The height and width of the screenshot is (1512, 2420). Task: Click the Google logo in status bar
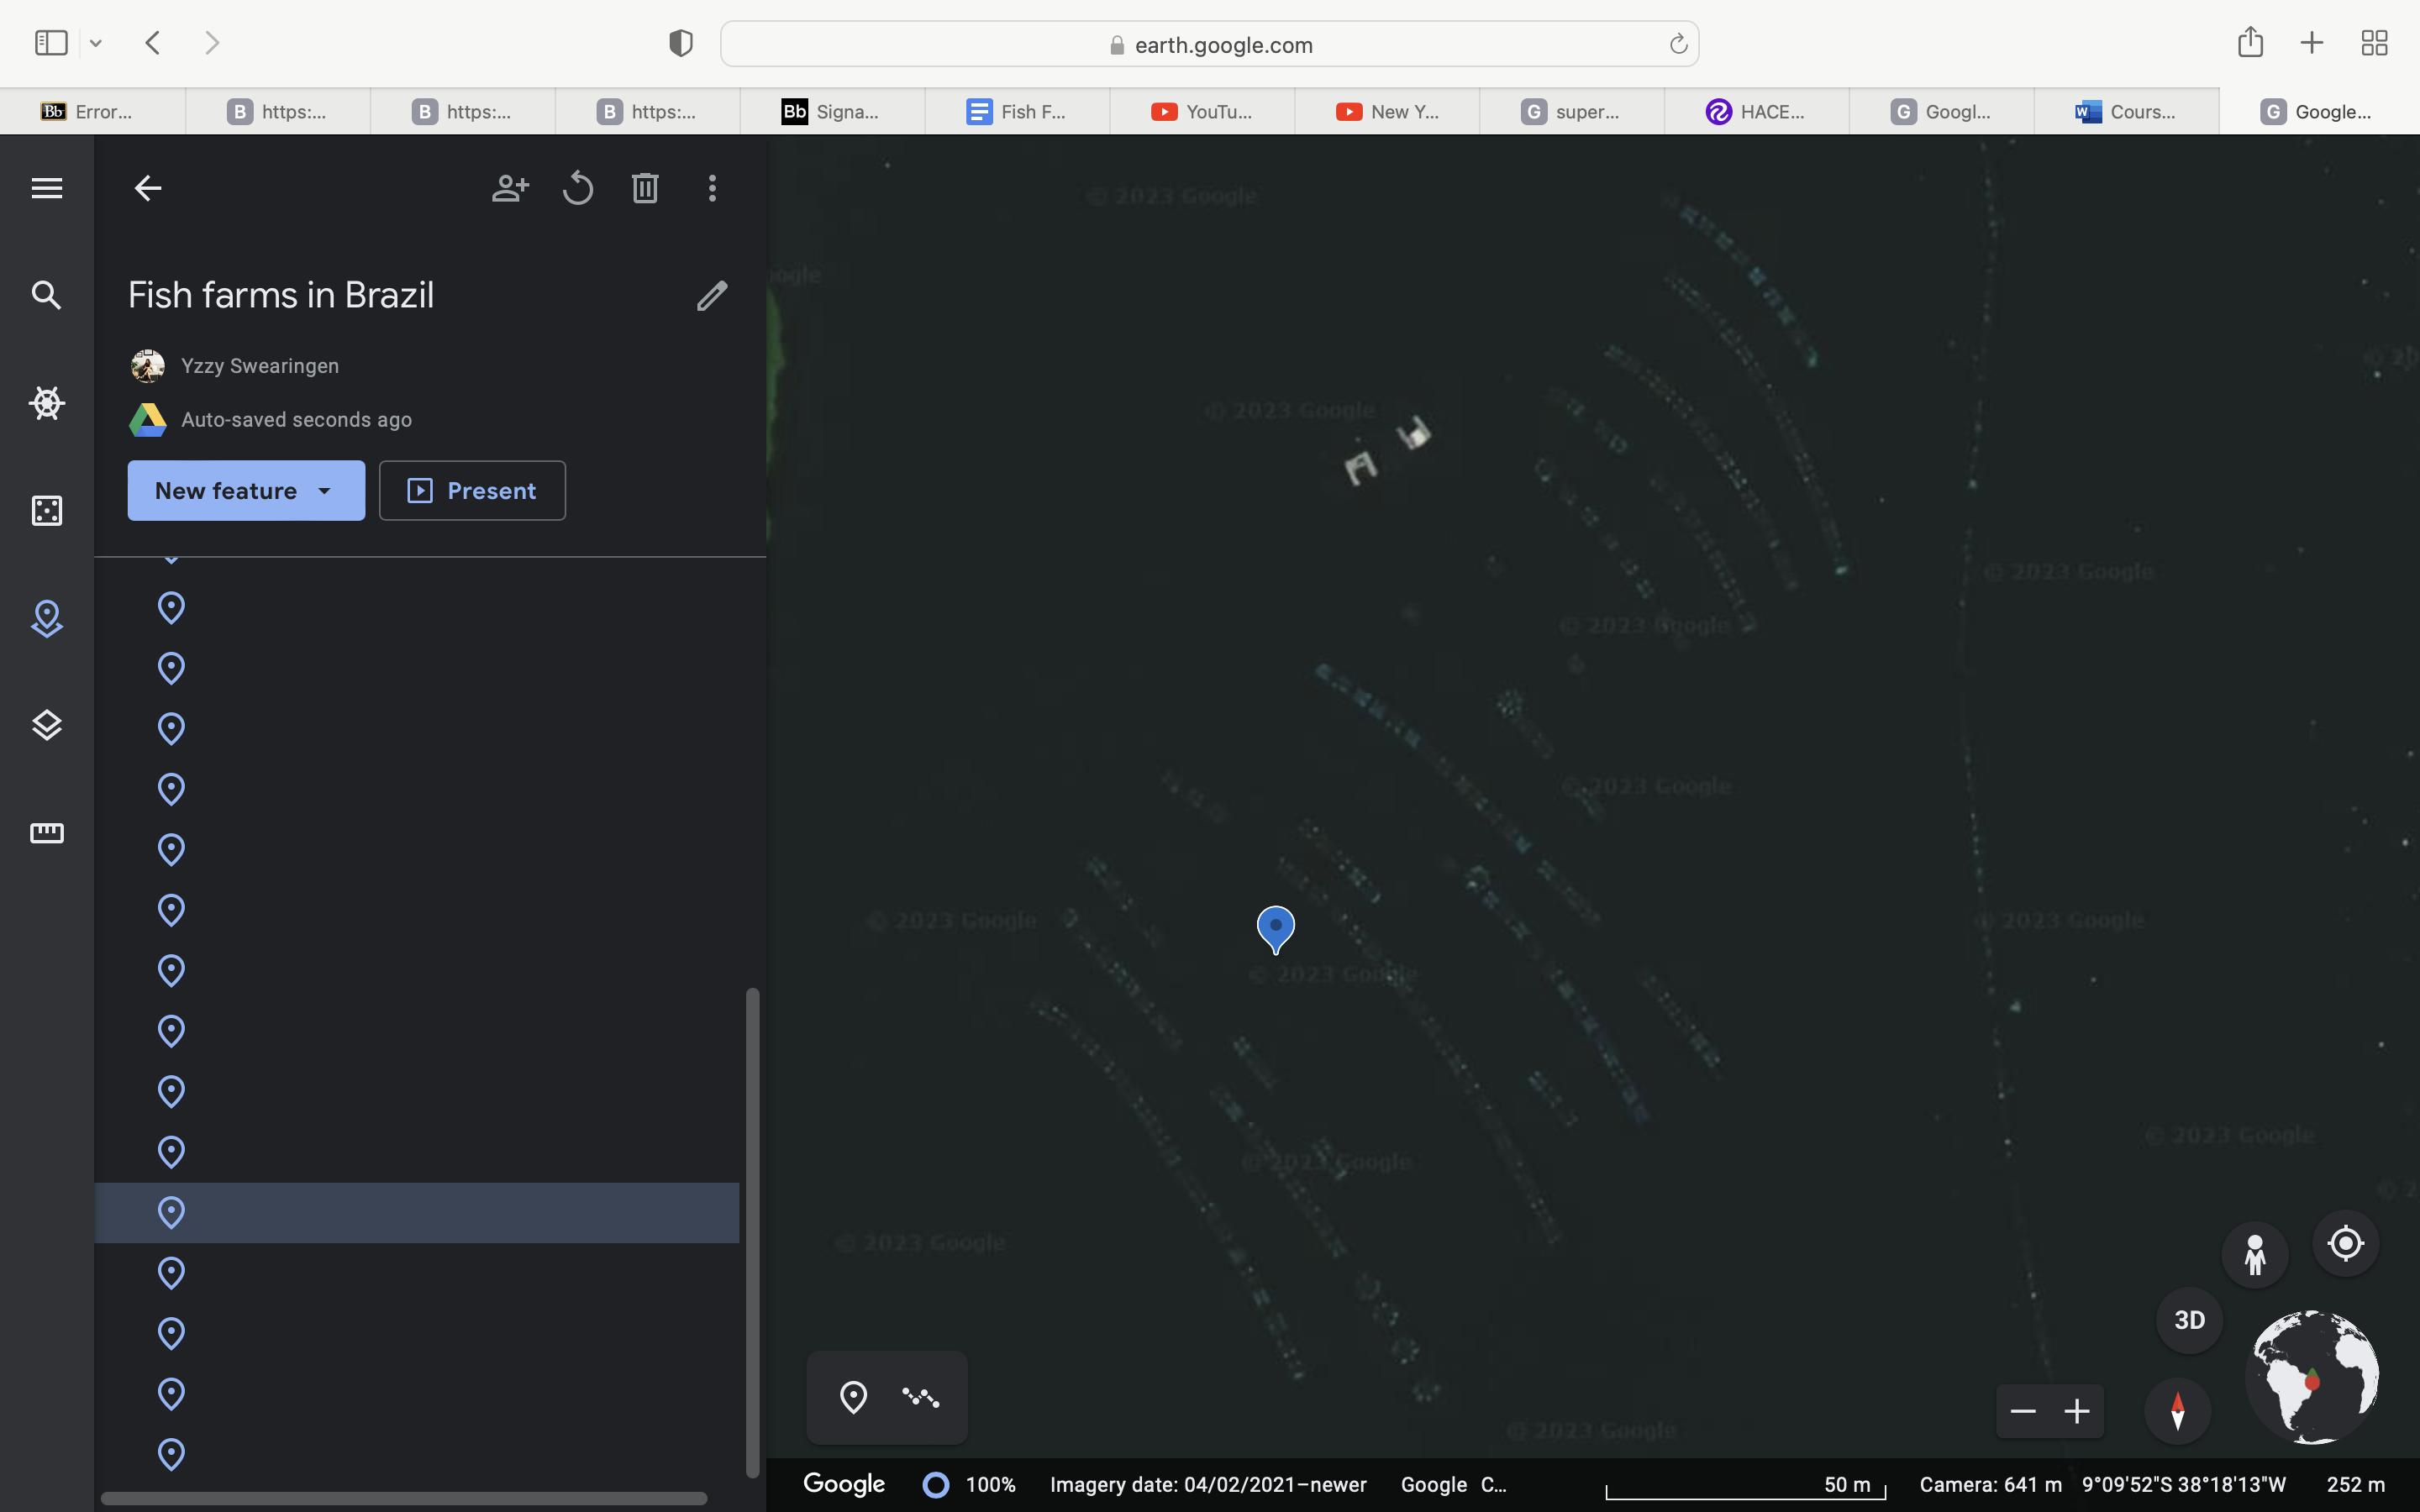point(844,1484)
